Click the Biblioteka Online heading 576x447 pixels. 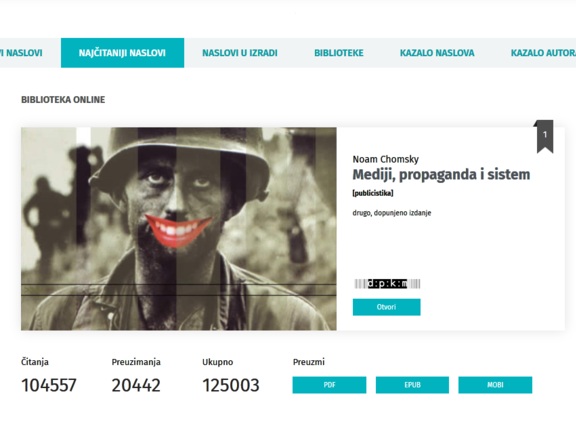tap(63, 100)
